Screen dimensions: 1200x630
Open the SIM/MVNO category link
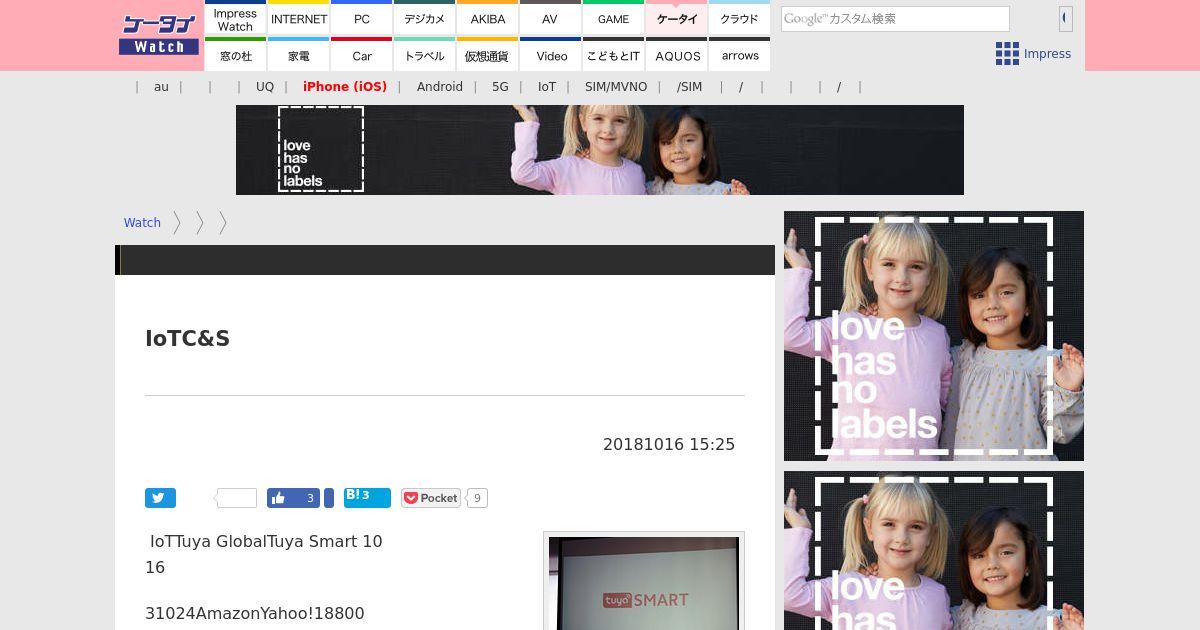616,87
